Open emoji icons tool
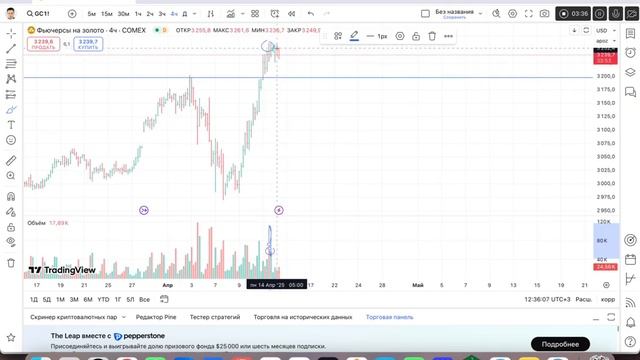Screen dimensions: 640x360 pos(11,140)
